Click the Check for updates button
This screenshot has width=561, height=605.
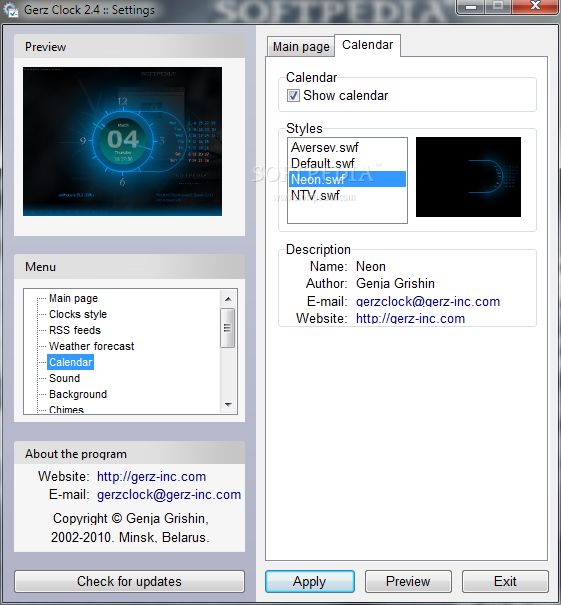[129, 581]
